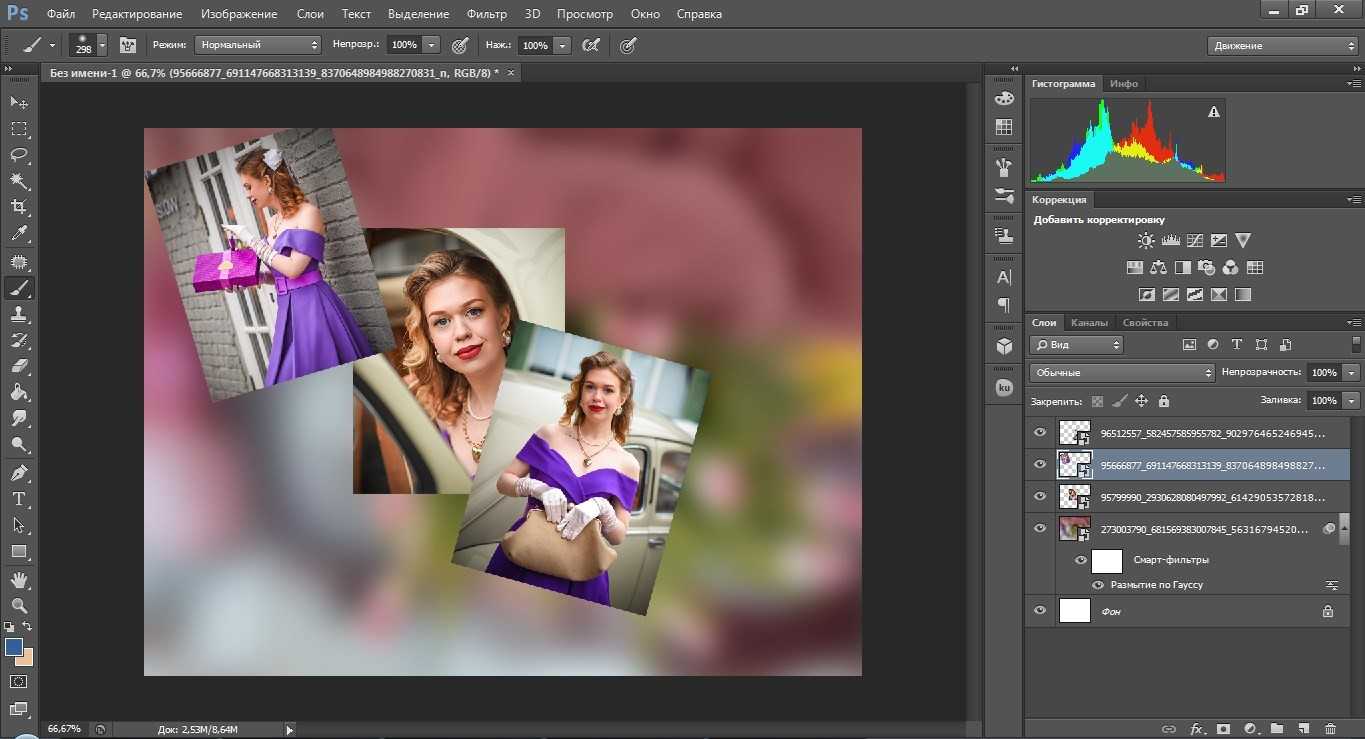The height and width of the screenshot is (739, 1365).
Task: Open the Движение workspace dropdown
Action: (x=1283, y=46)
